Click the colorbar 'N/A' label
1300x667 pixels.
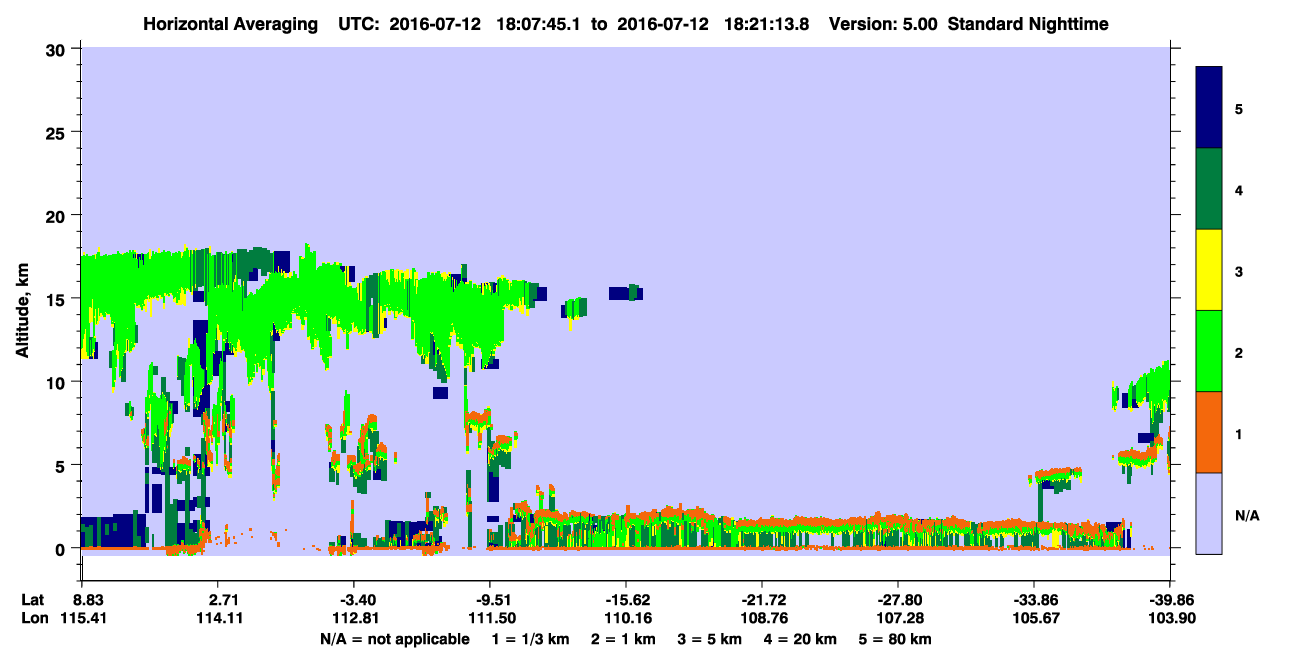1246,515
